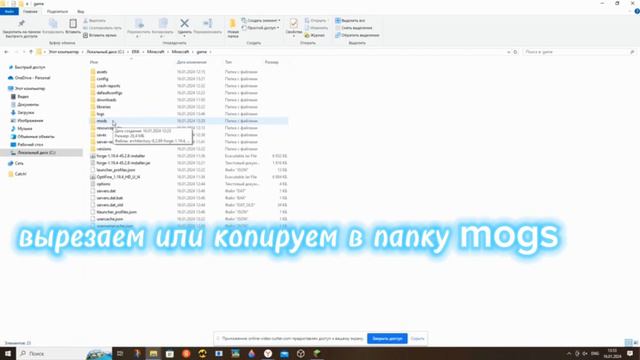Select the 'assets' folder
Image resolution: width=640 pixels, height=360 pixels.
[102, 72]
